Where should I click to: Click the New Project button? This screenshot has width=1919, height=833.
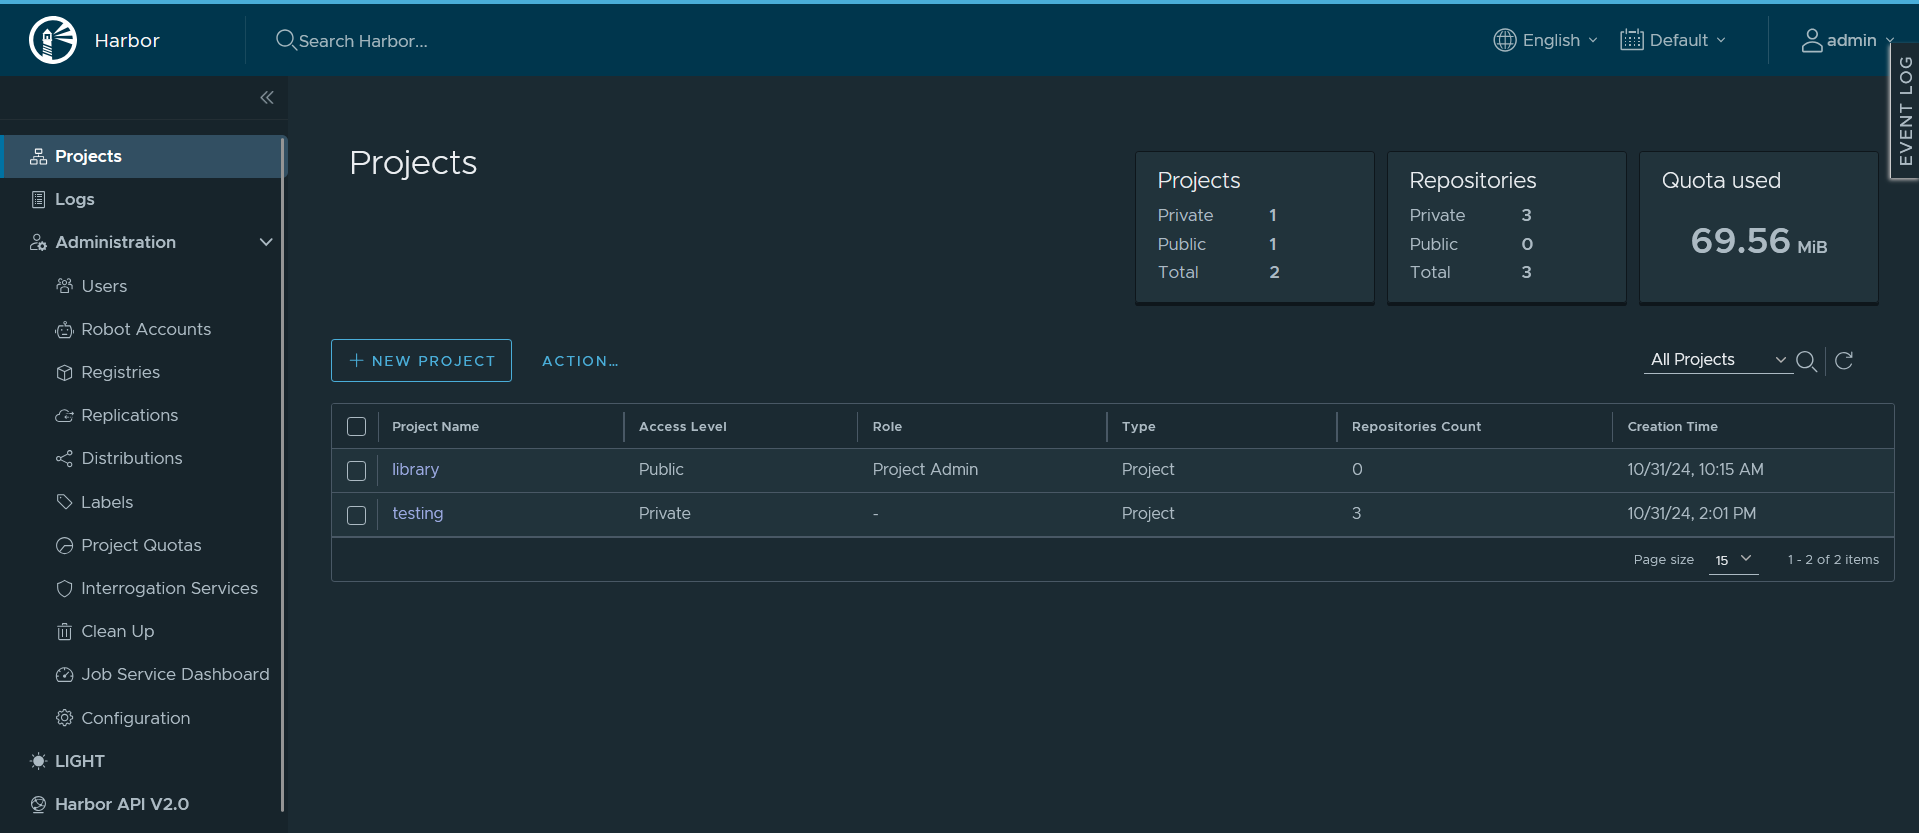[x=421, y=361]
